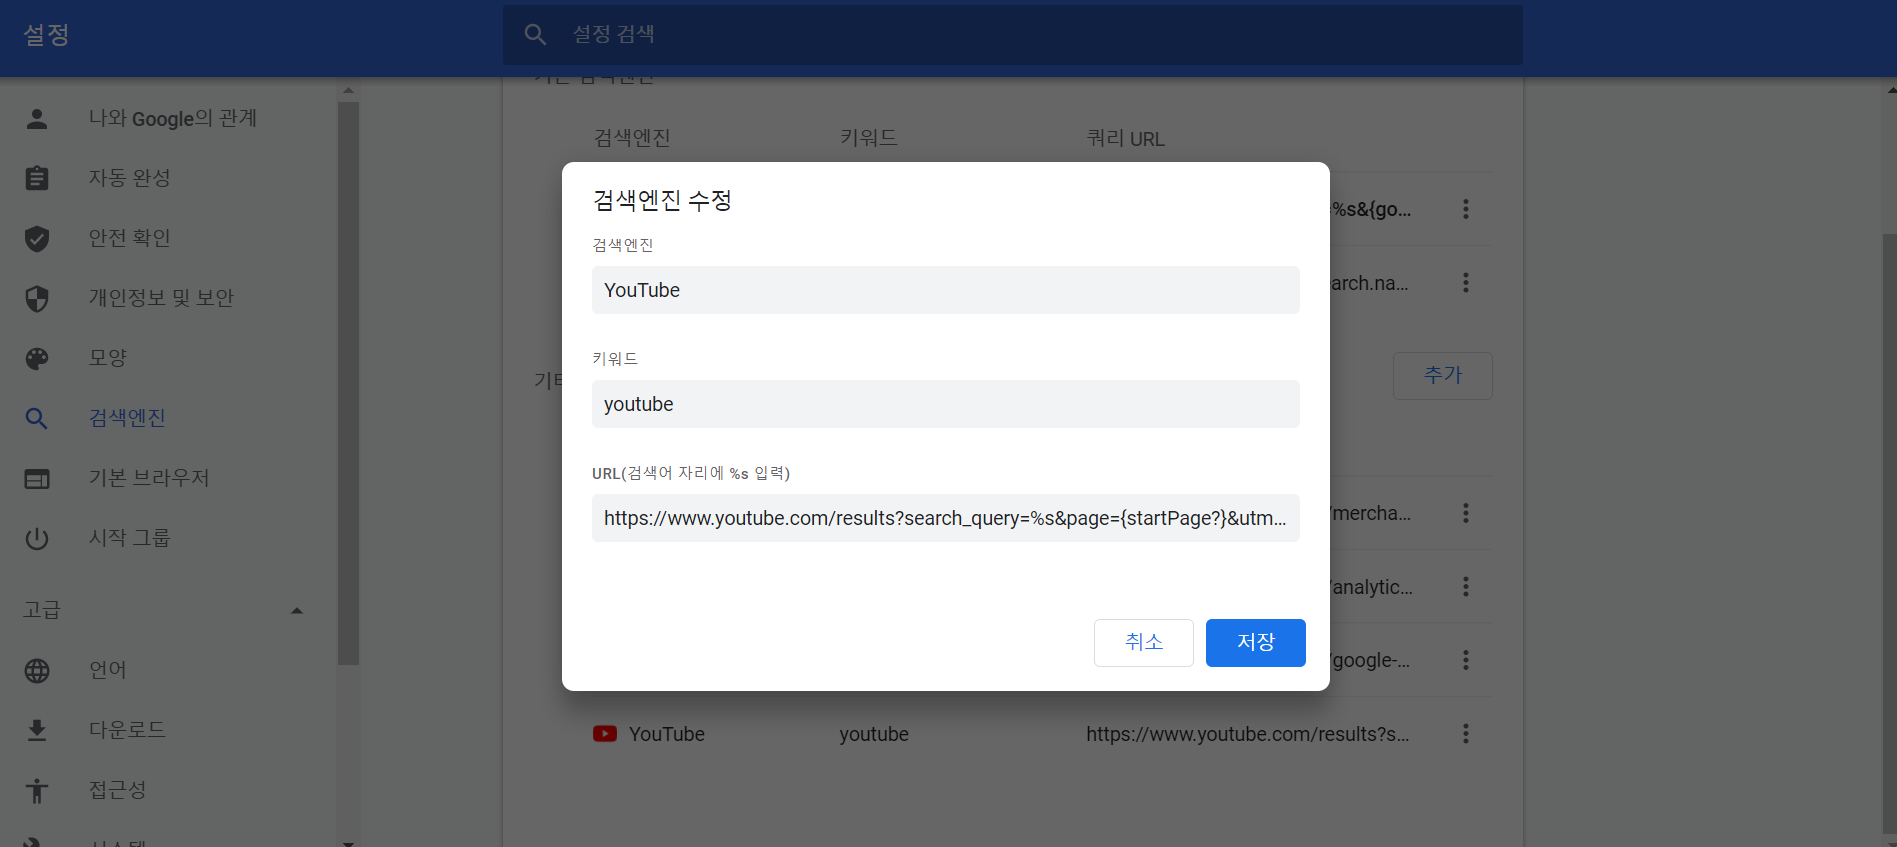The width and height of the screenshot is (1897, 847).
Task: Click the power icon for 시작 그룹
Action: pos(37,538)
